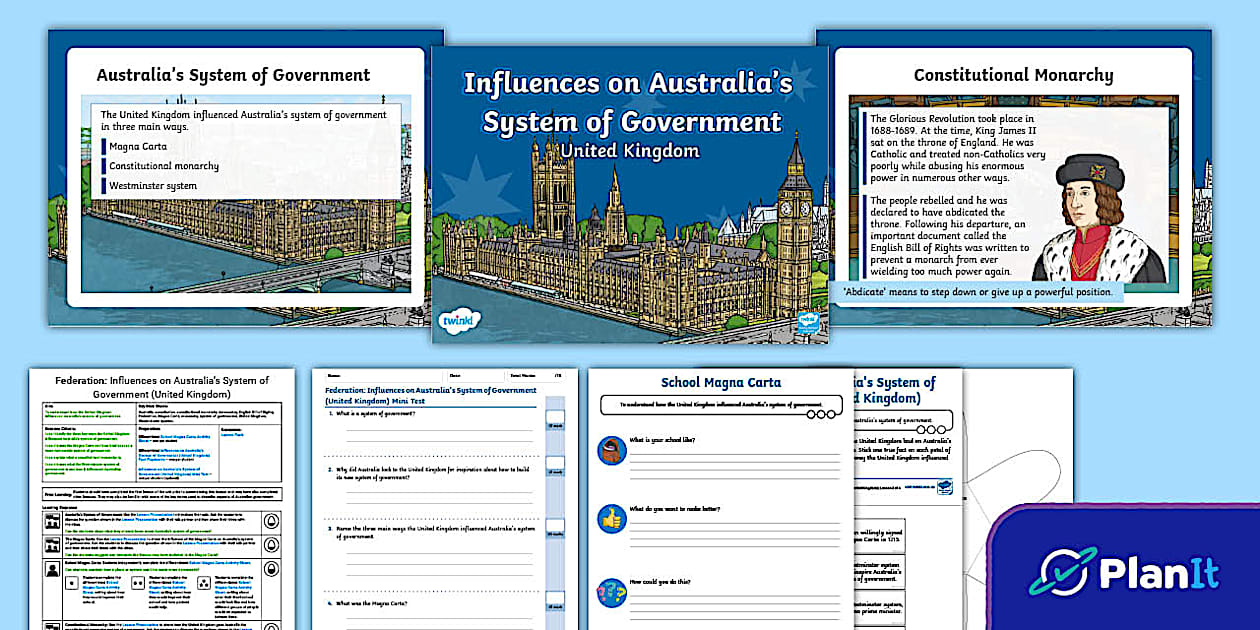Click the small Twinkl badge on the Magna Carta page
Viewport: 1260px width, 630px height.
[944, 487]
